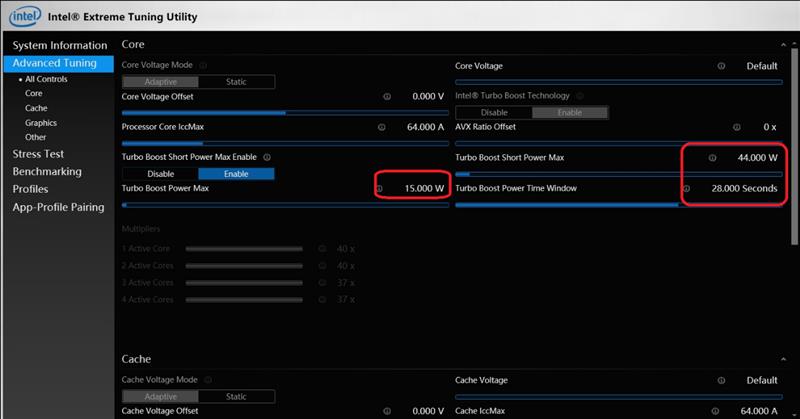This screenshot has width=800, height=419.
Task: Open System Information page
Action: [60, 45]
